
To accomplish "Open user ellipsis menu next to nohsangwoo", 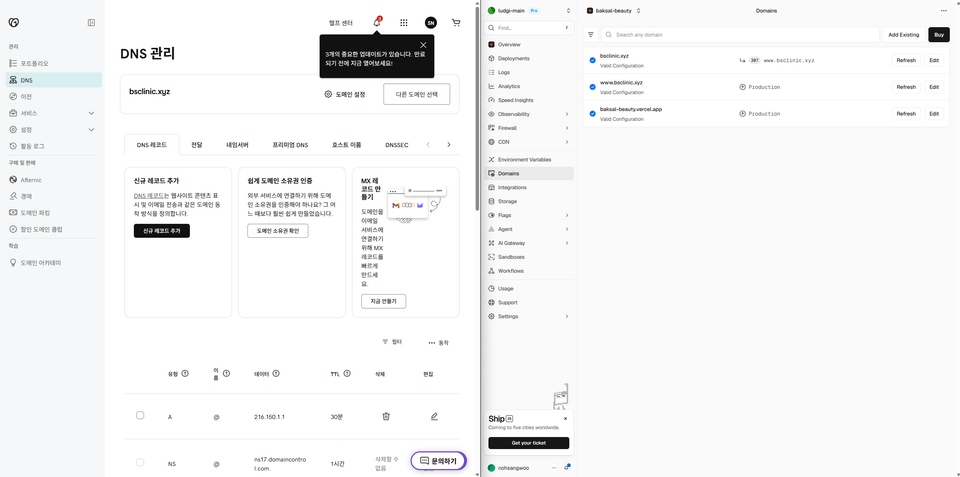I will pyautogui.click(x=554, y=468).
